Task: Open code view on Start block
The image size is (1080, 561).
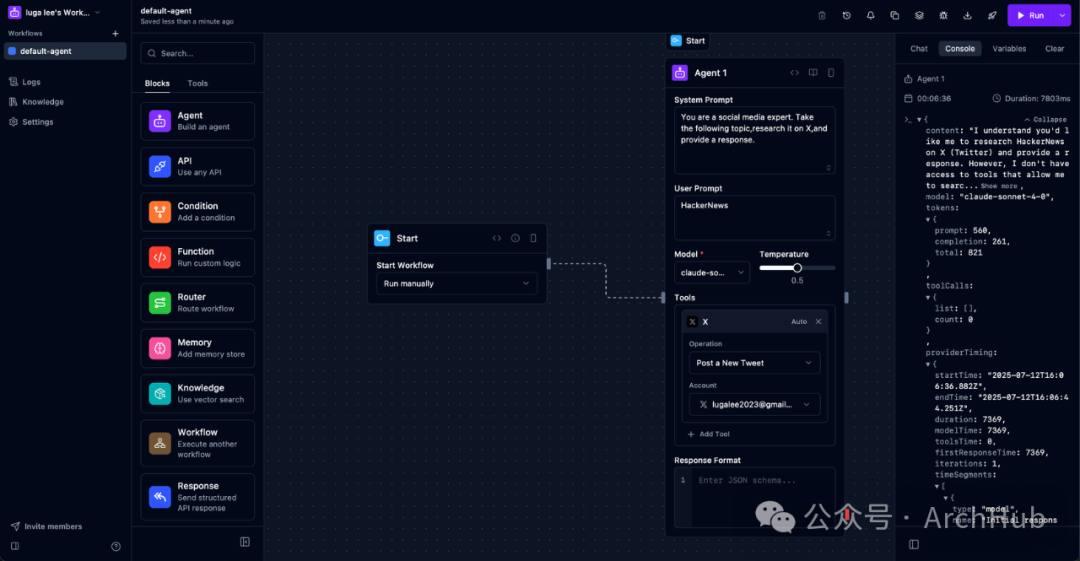Action: tap(497, 238)
